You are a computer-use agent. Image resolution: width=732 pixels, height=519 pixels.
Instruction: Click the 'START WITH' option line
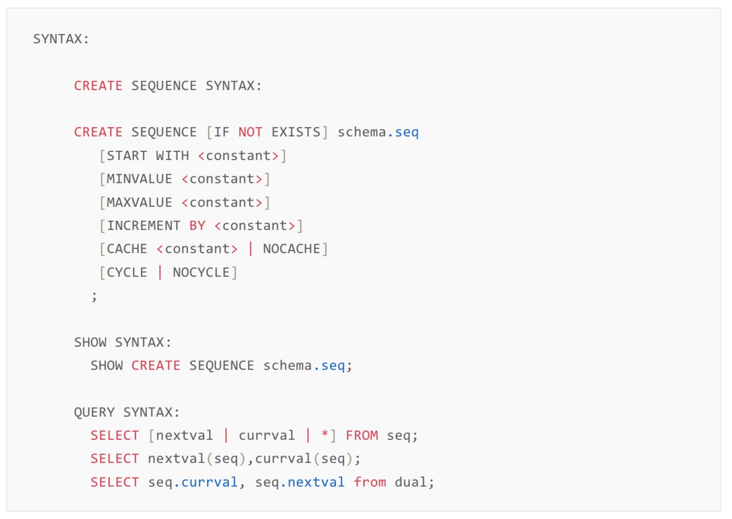[193, 156]
